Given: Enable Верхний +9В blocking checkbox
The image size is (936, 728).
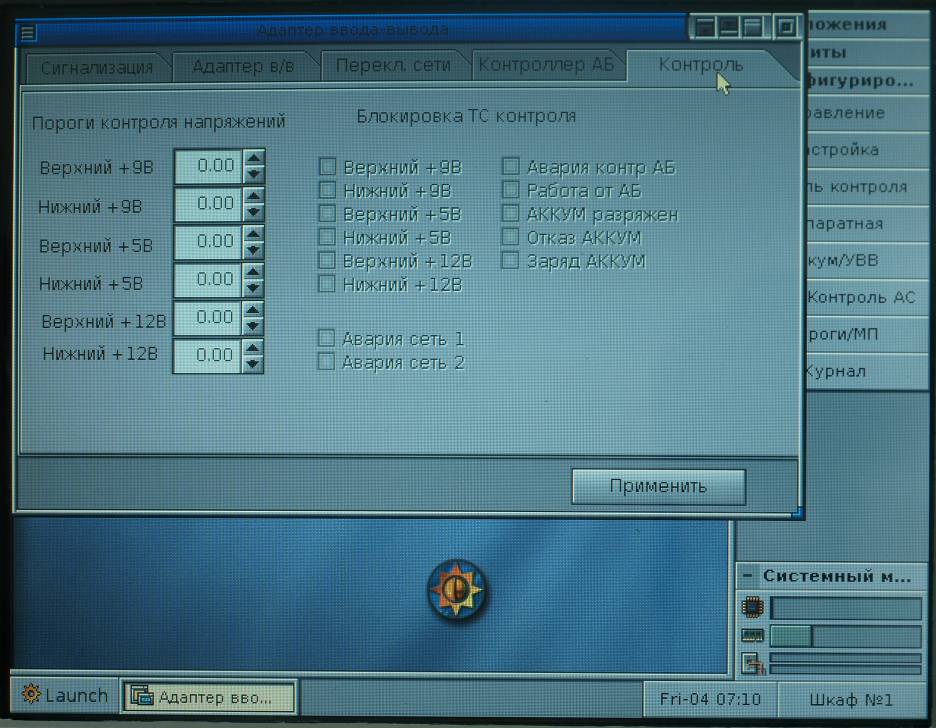Looking at the screenshot, I should tap(327, 166).
